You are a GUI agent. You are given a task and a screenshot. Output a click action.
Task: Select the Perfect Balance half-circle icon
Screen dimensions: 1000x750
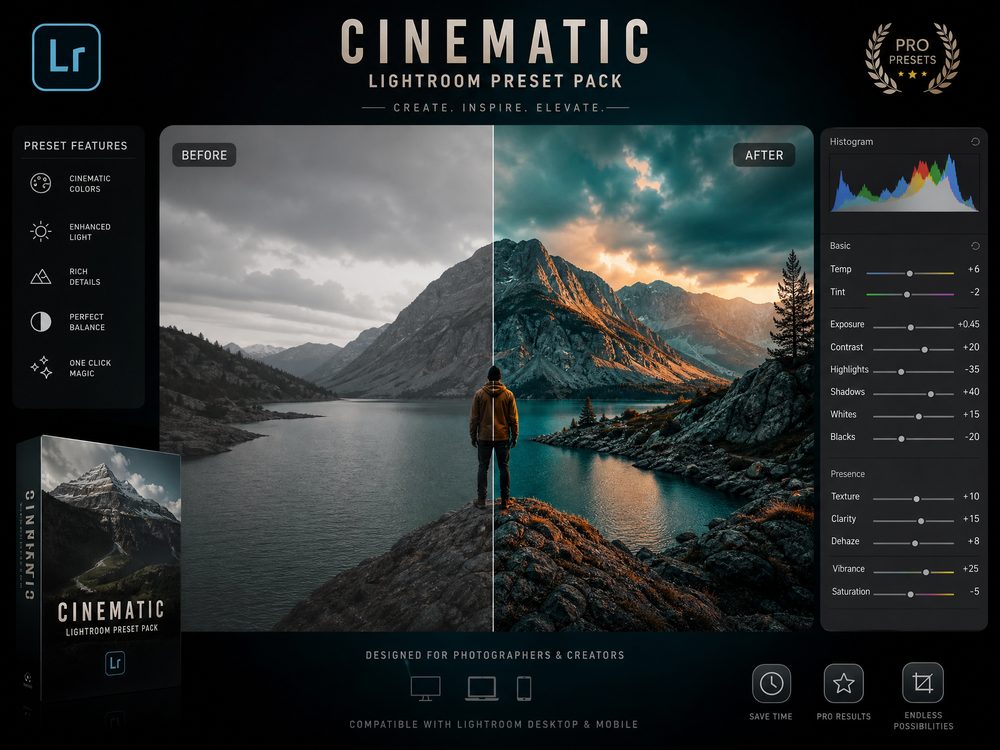(x=41, y=321)
